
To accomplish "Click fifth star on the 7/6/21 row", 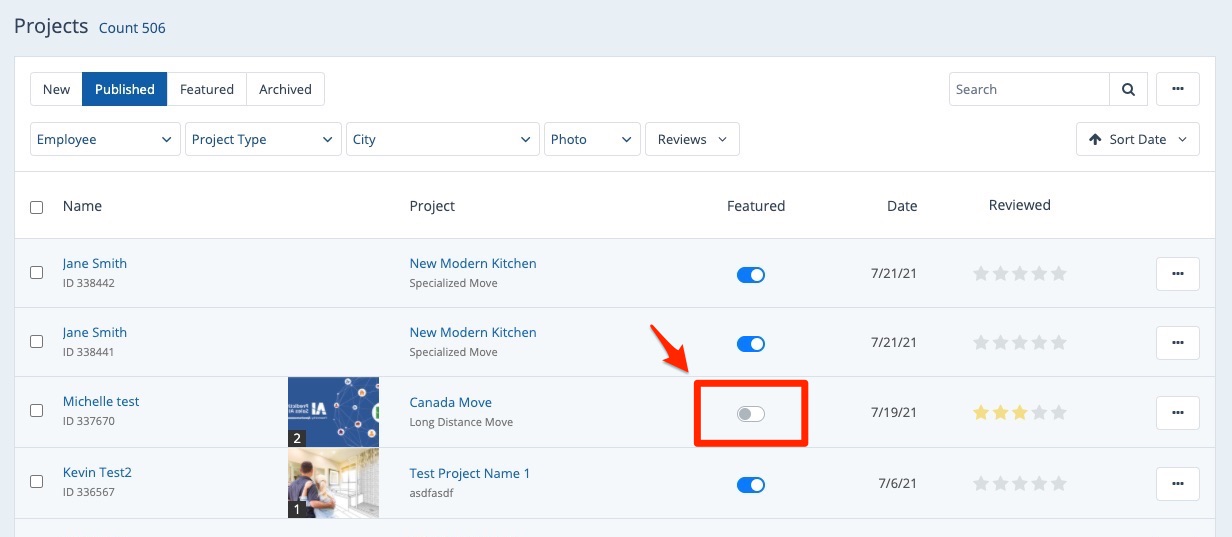I will point(1059,484).
